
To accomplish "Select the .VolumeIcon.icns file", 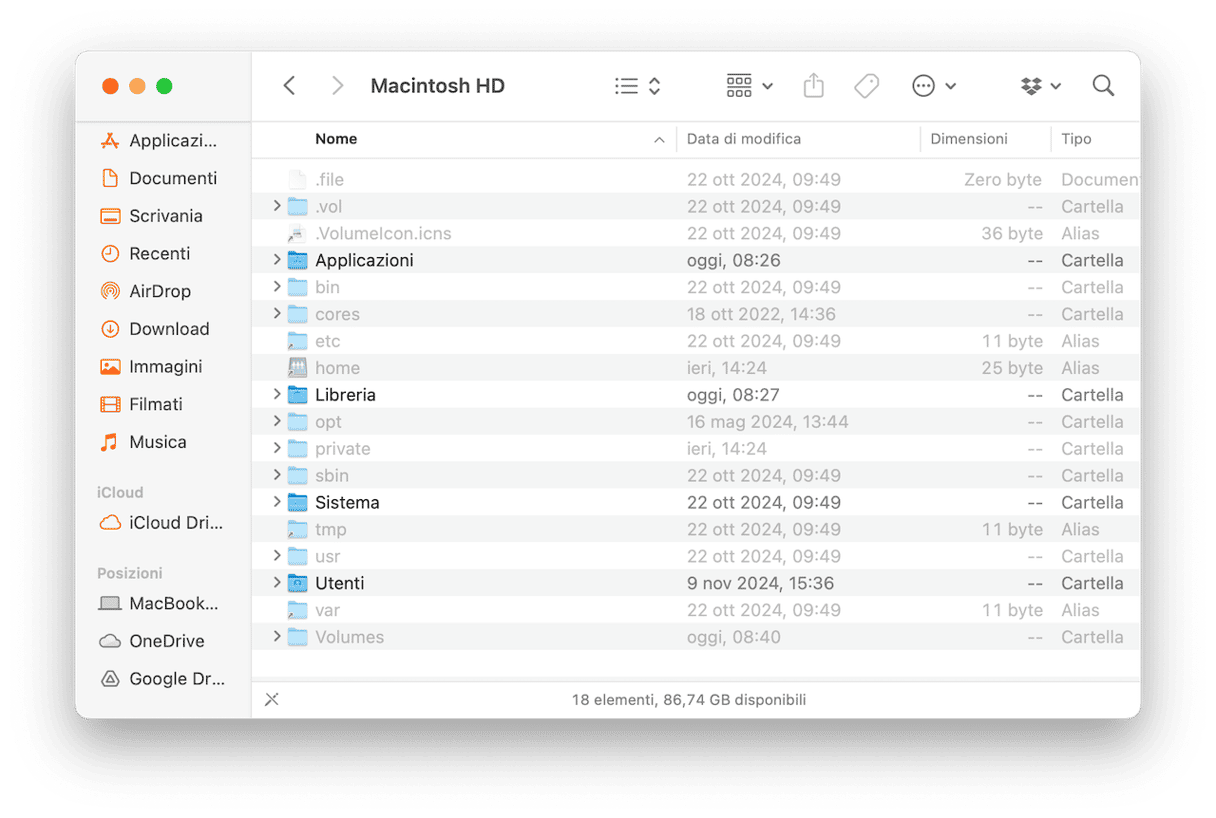I will pos(383,233).
